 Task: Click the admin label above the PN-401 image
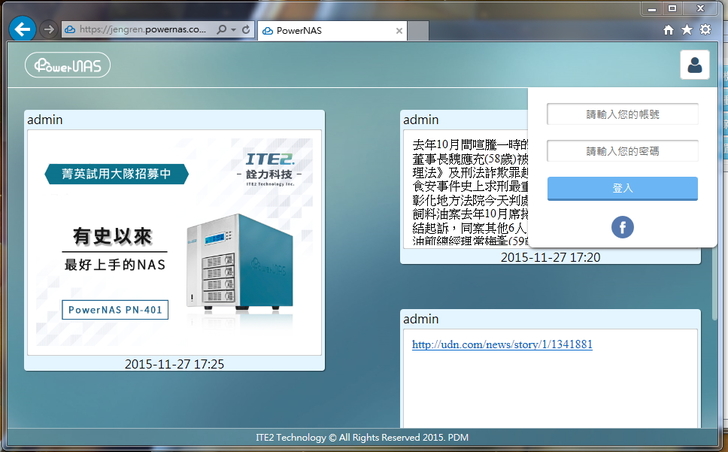[x=45, y=120]
